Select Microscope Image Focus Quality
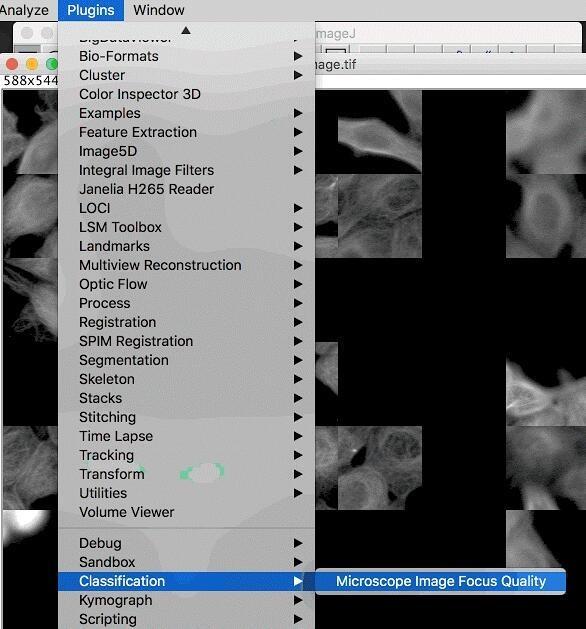This screenshot has height=629, width=586. pyautogui.click(x=440, y=581)
